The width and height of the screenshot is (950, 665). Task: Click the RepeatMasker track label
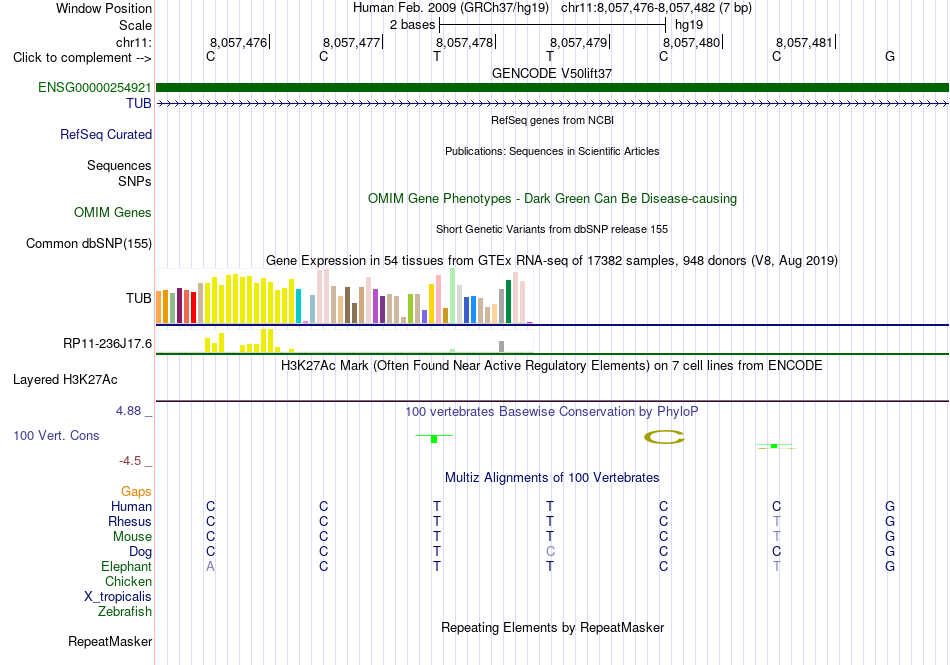(x=110, y=641)
